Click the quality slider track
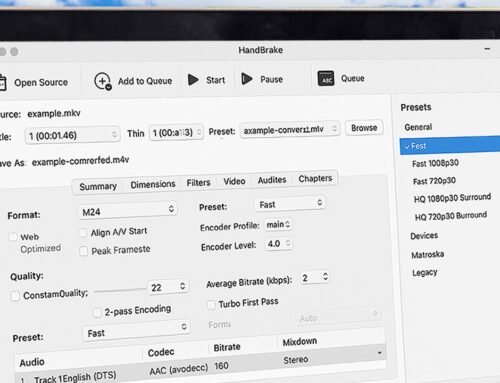500x383 pixels. click(120, 290)
